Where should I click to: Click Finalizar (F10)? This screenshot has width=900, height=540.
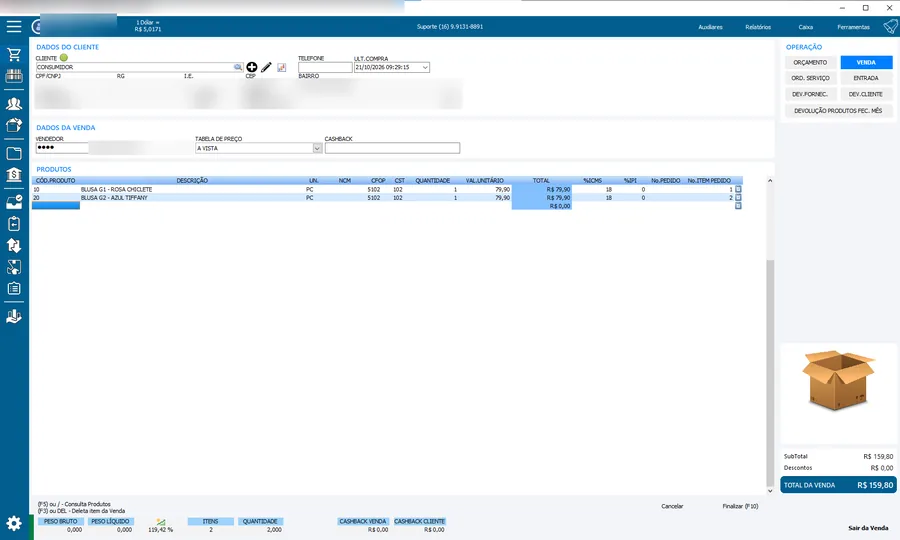740,506
